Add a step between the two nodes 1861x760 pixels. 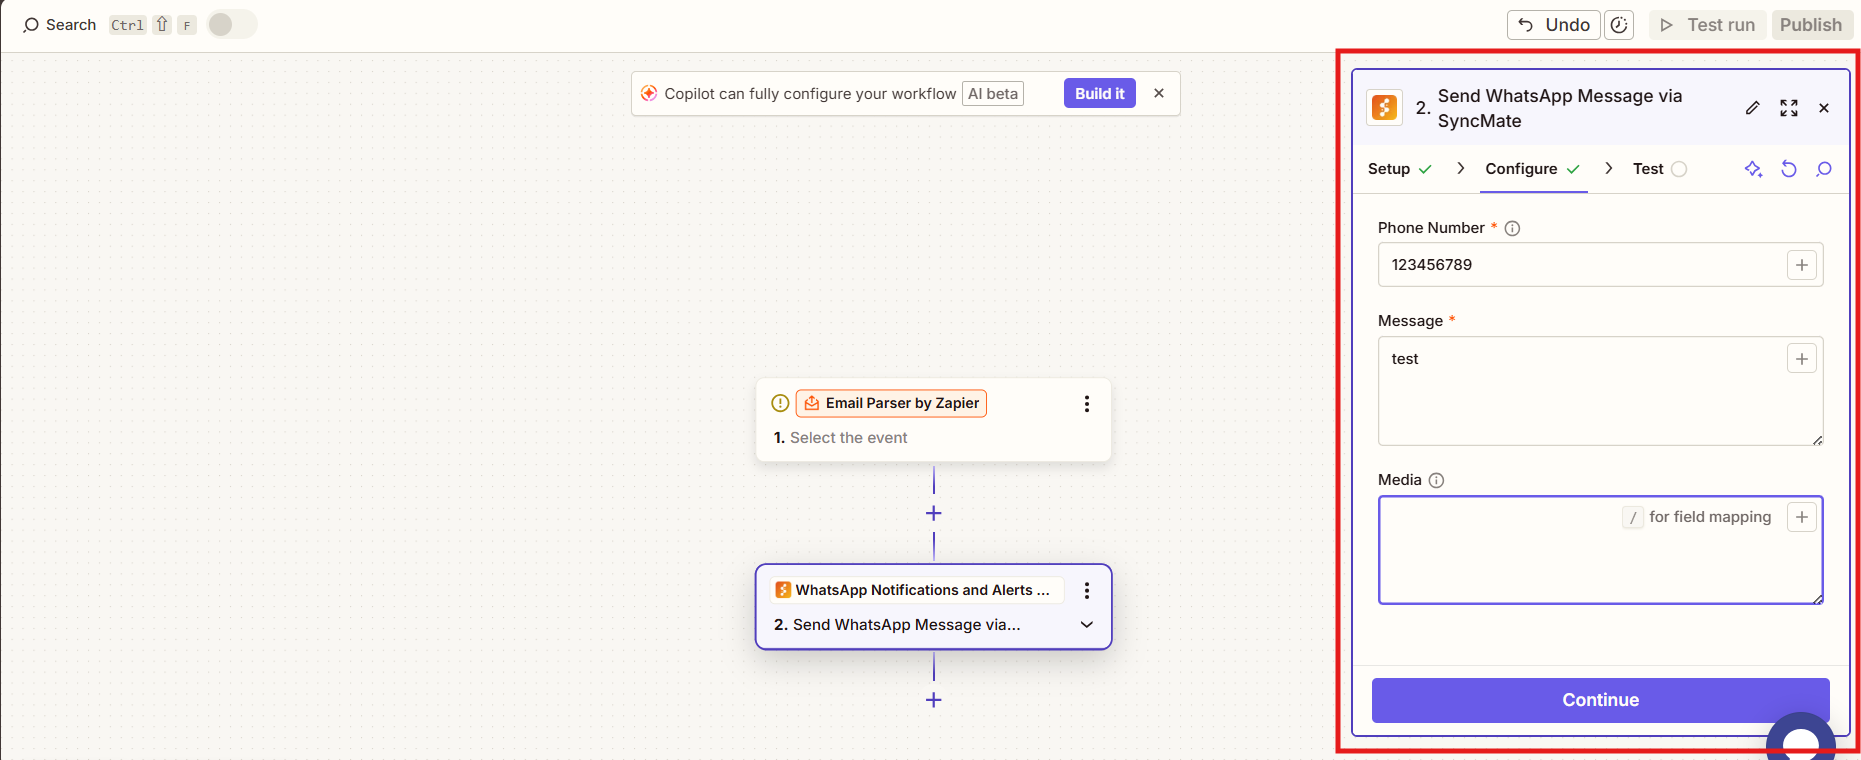933,513
